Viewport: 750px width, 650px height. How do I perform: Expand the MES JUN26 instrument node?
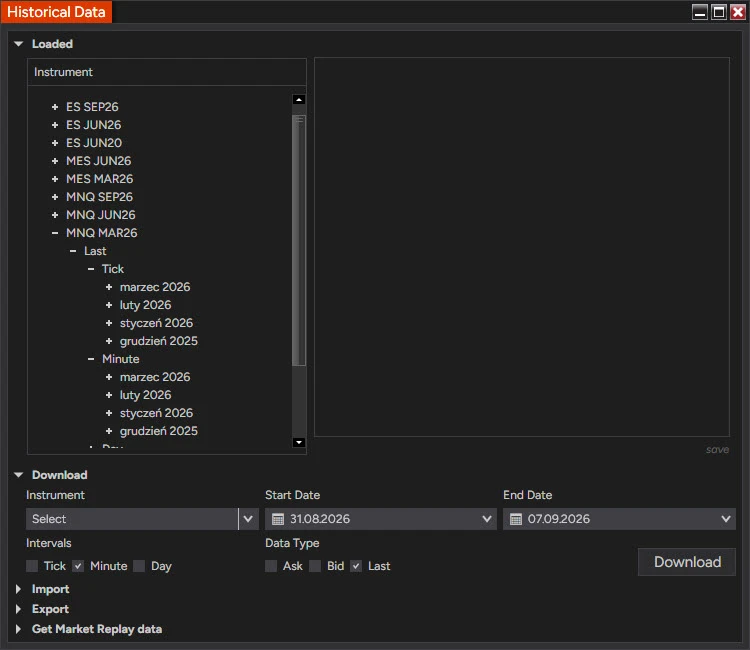tap(55, 161)
